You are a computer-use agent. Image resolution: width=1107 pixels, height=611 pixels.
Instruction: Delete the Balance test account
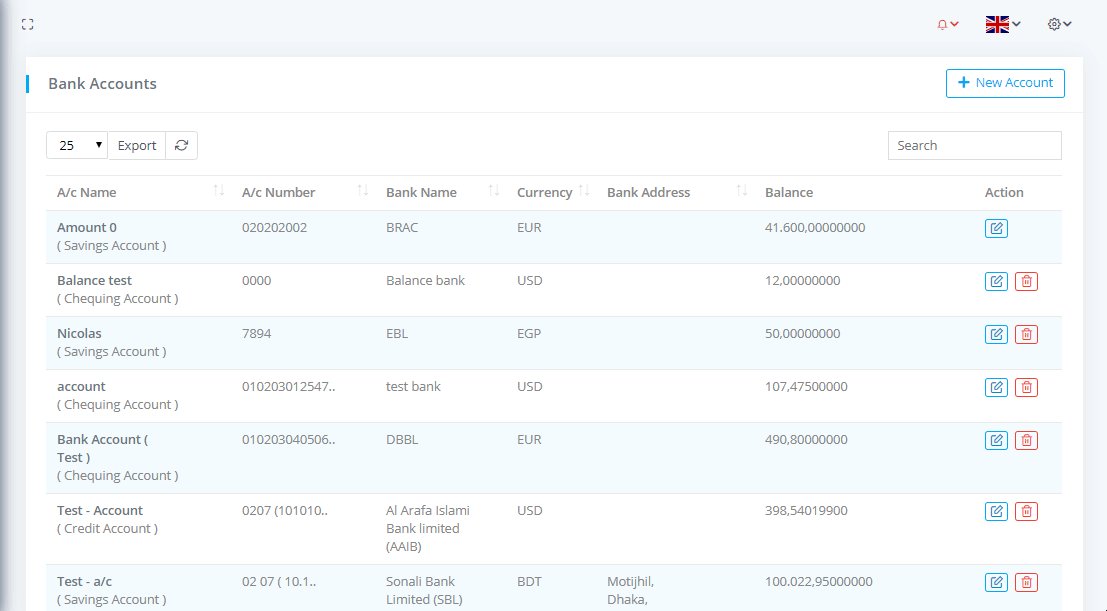pyautogui.click(x=1026, y=282)
